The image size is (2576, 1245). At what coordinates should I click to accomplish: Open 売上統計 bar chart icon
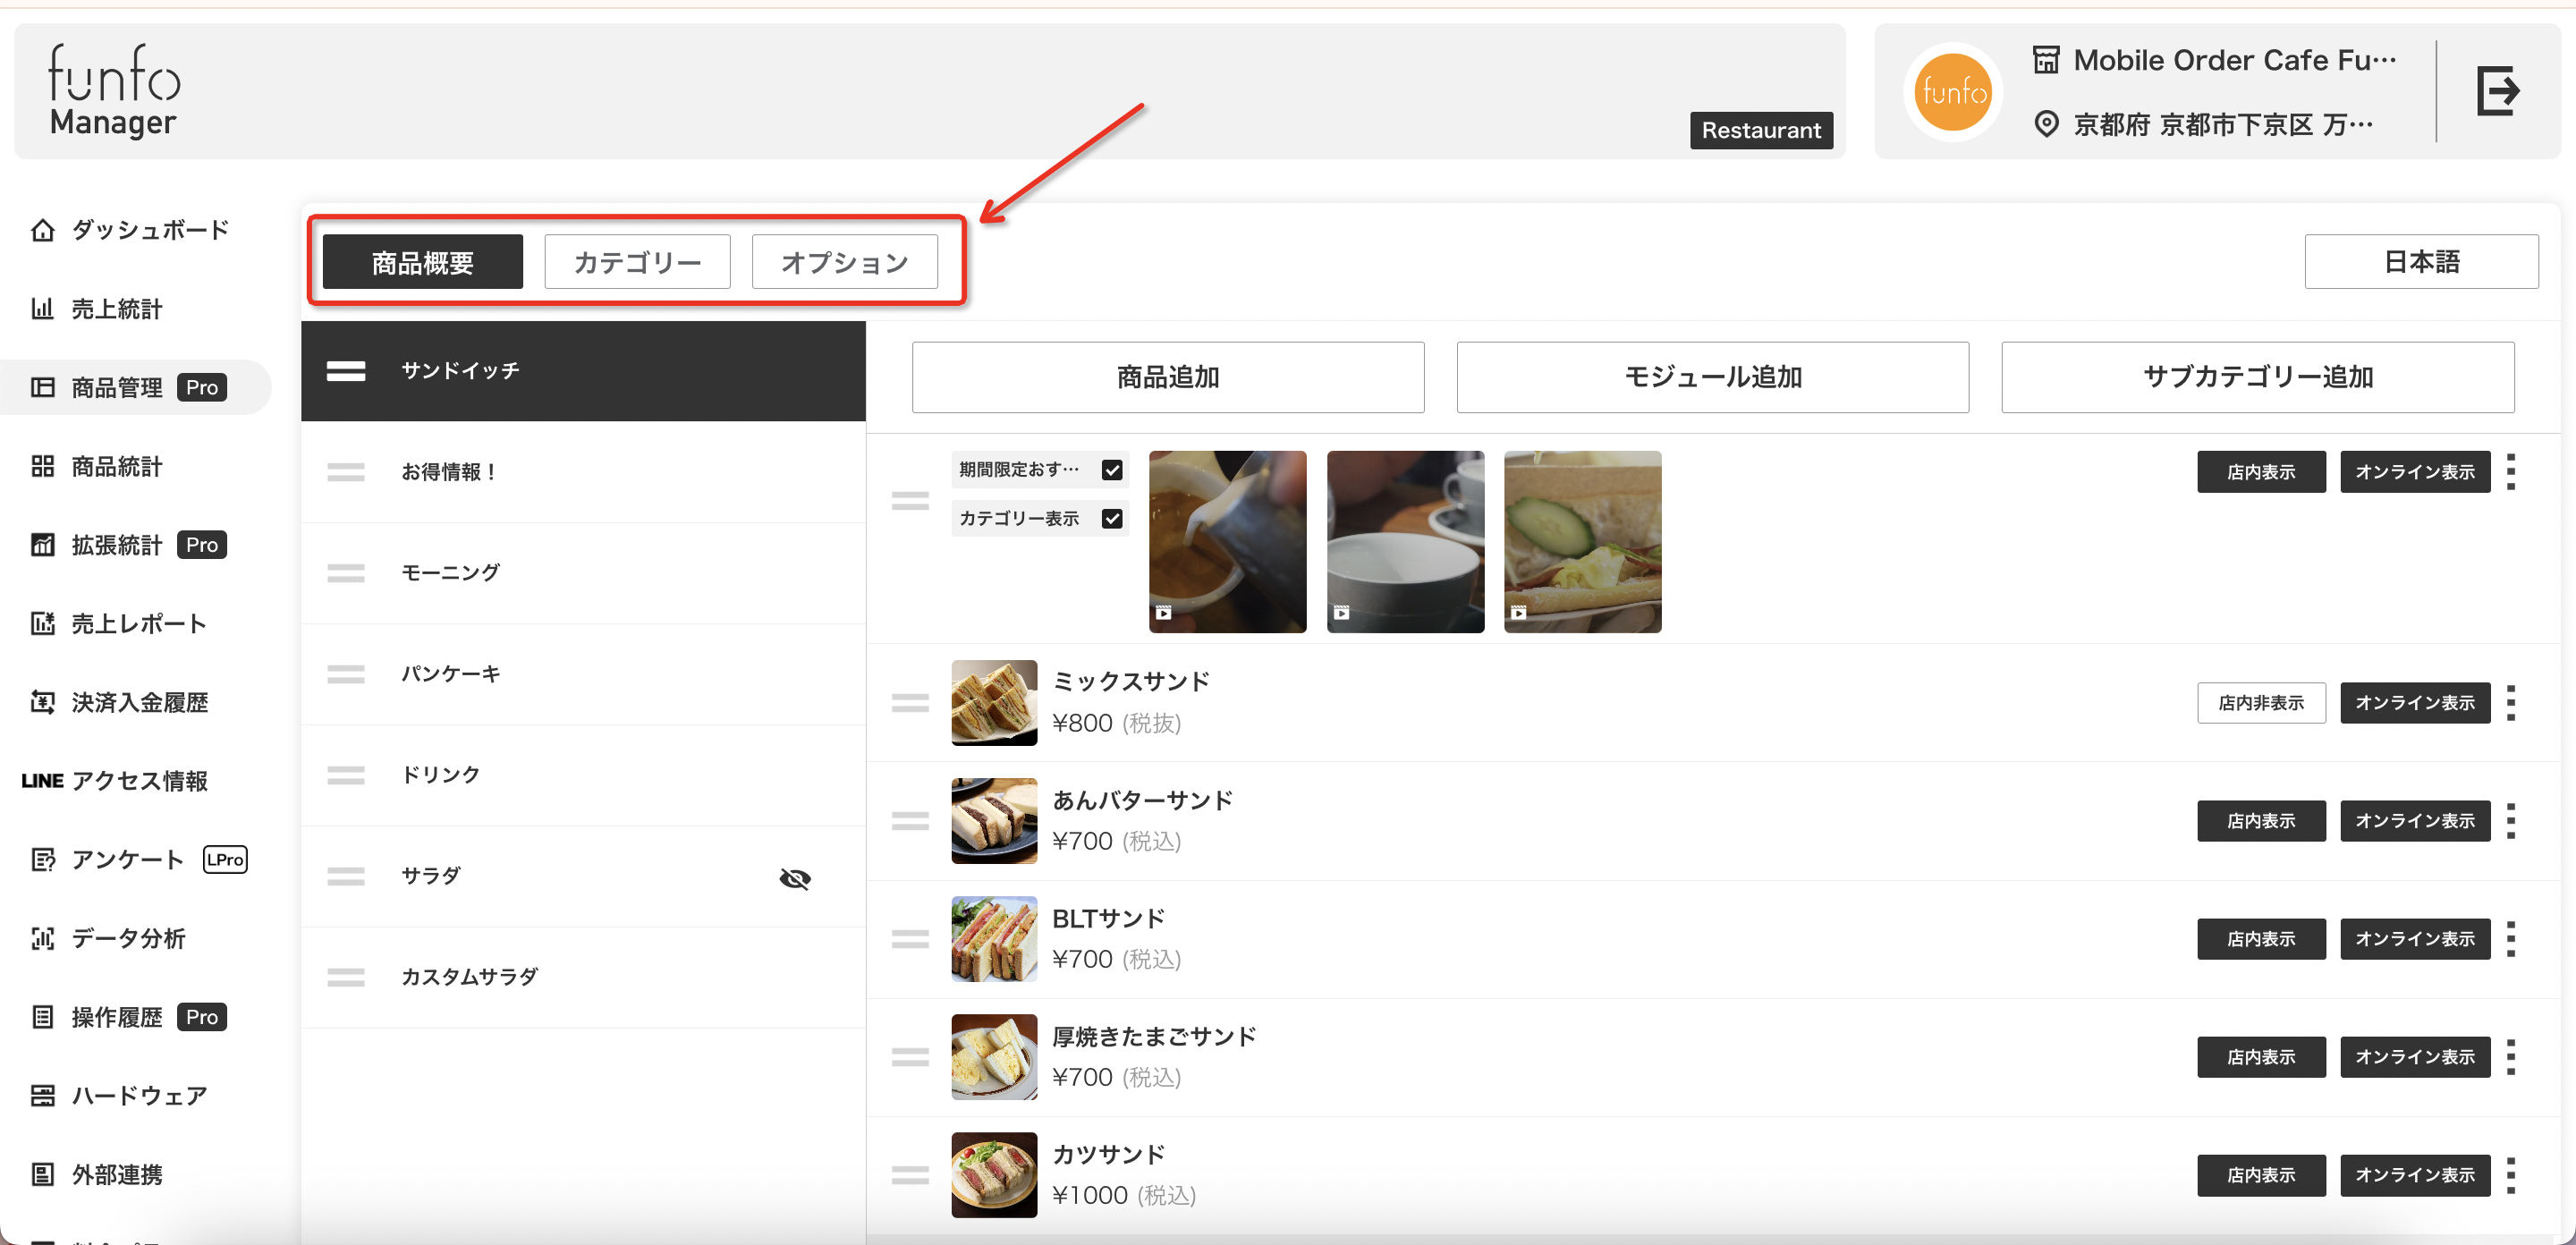coord(42,309)
